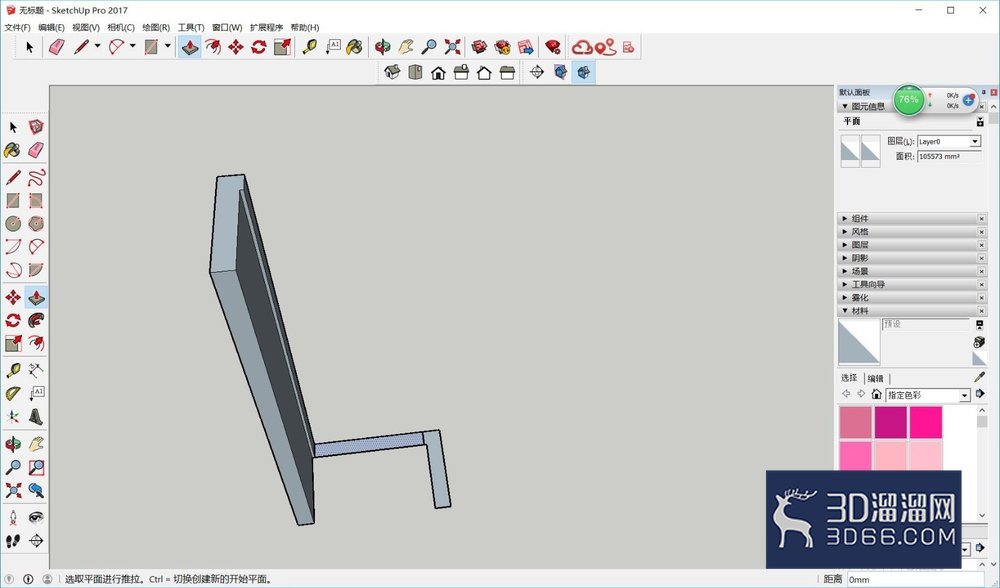Select the Freehand tool in left toolbar
This screenshot has height=588, width=1000.
point(36,177)
